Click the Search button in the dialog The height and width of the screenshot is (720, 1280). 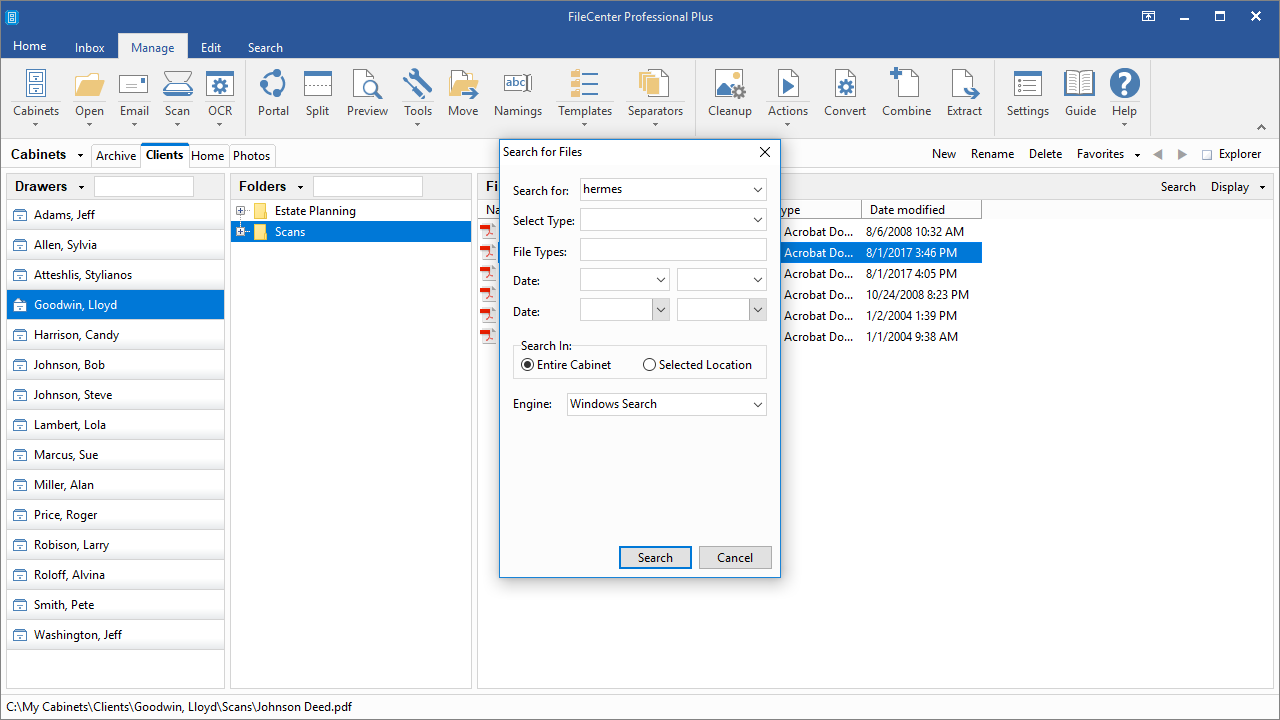tap(655, 557)
